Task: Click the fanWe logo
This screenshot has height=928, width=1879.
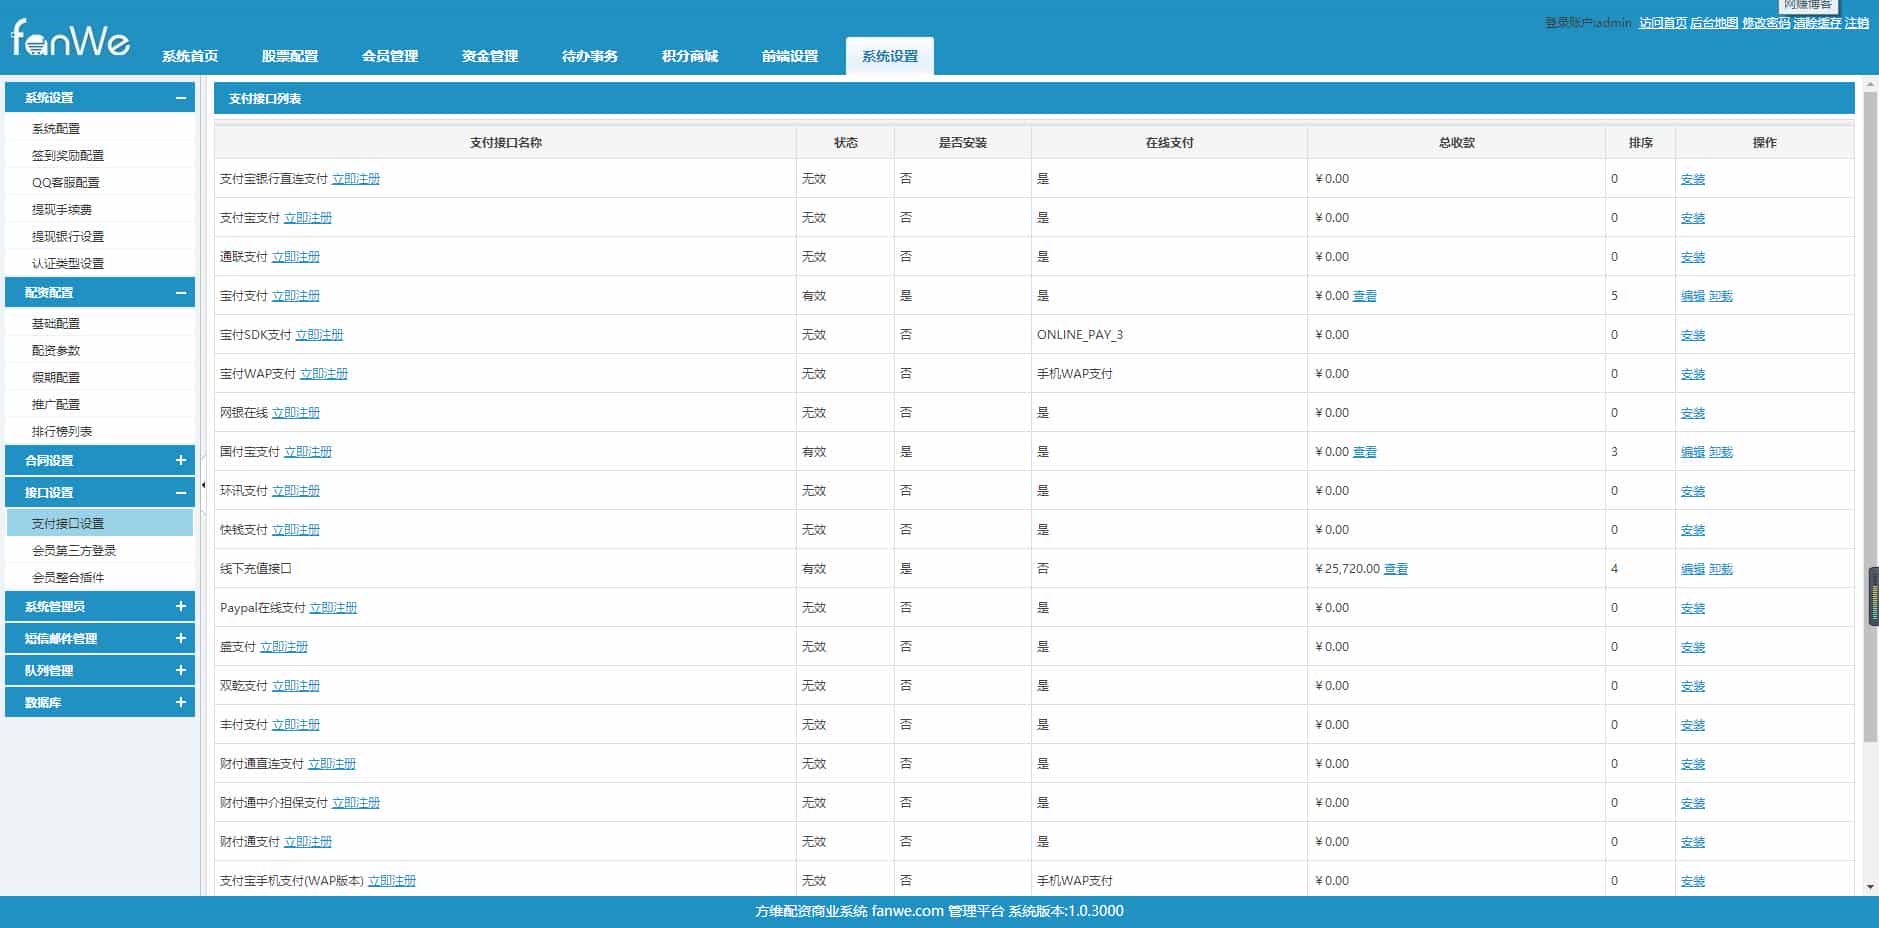Action: [70, 40]
